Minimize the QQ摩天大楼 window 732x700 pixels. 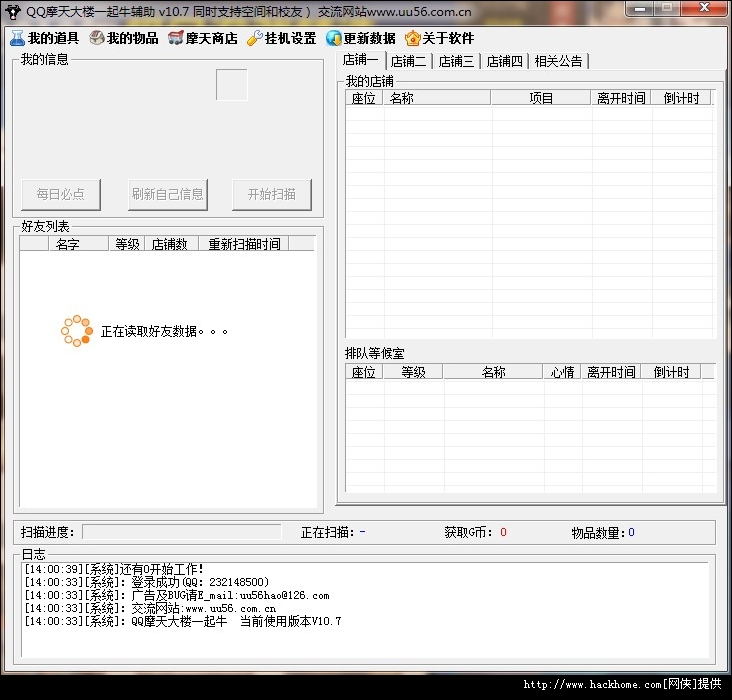tap(640, 8)
